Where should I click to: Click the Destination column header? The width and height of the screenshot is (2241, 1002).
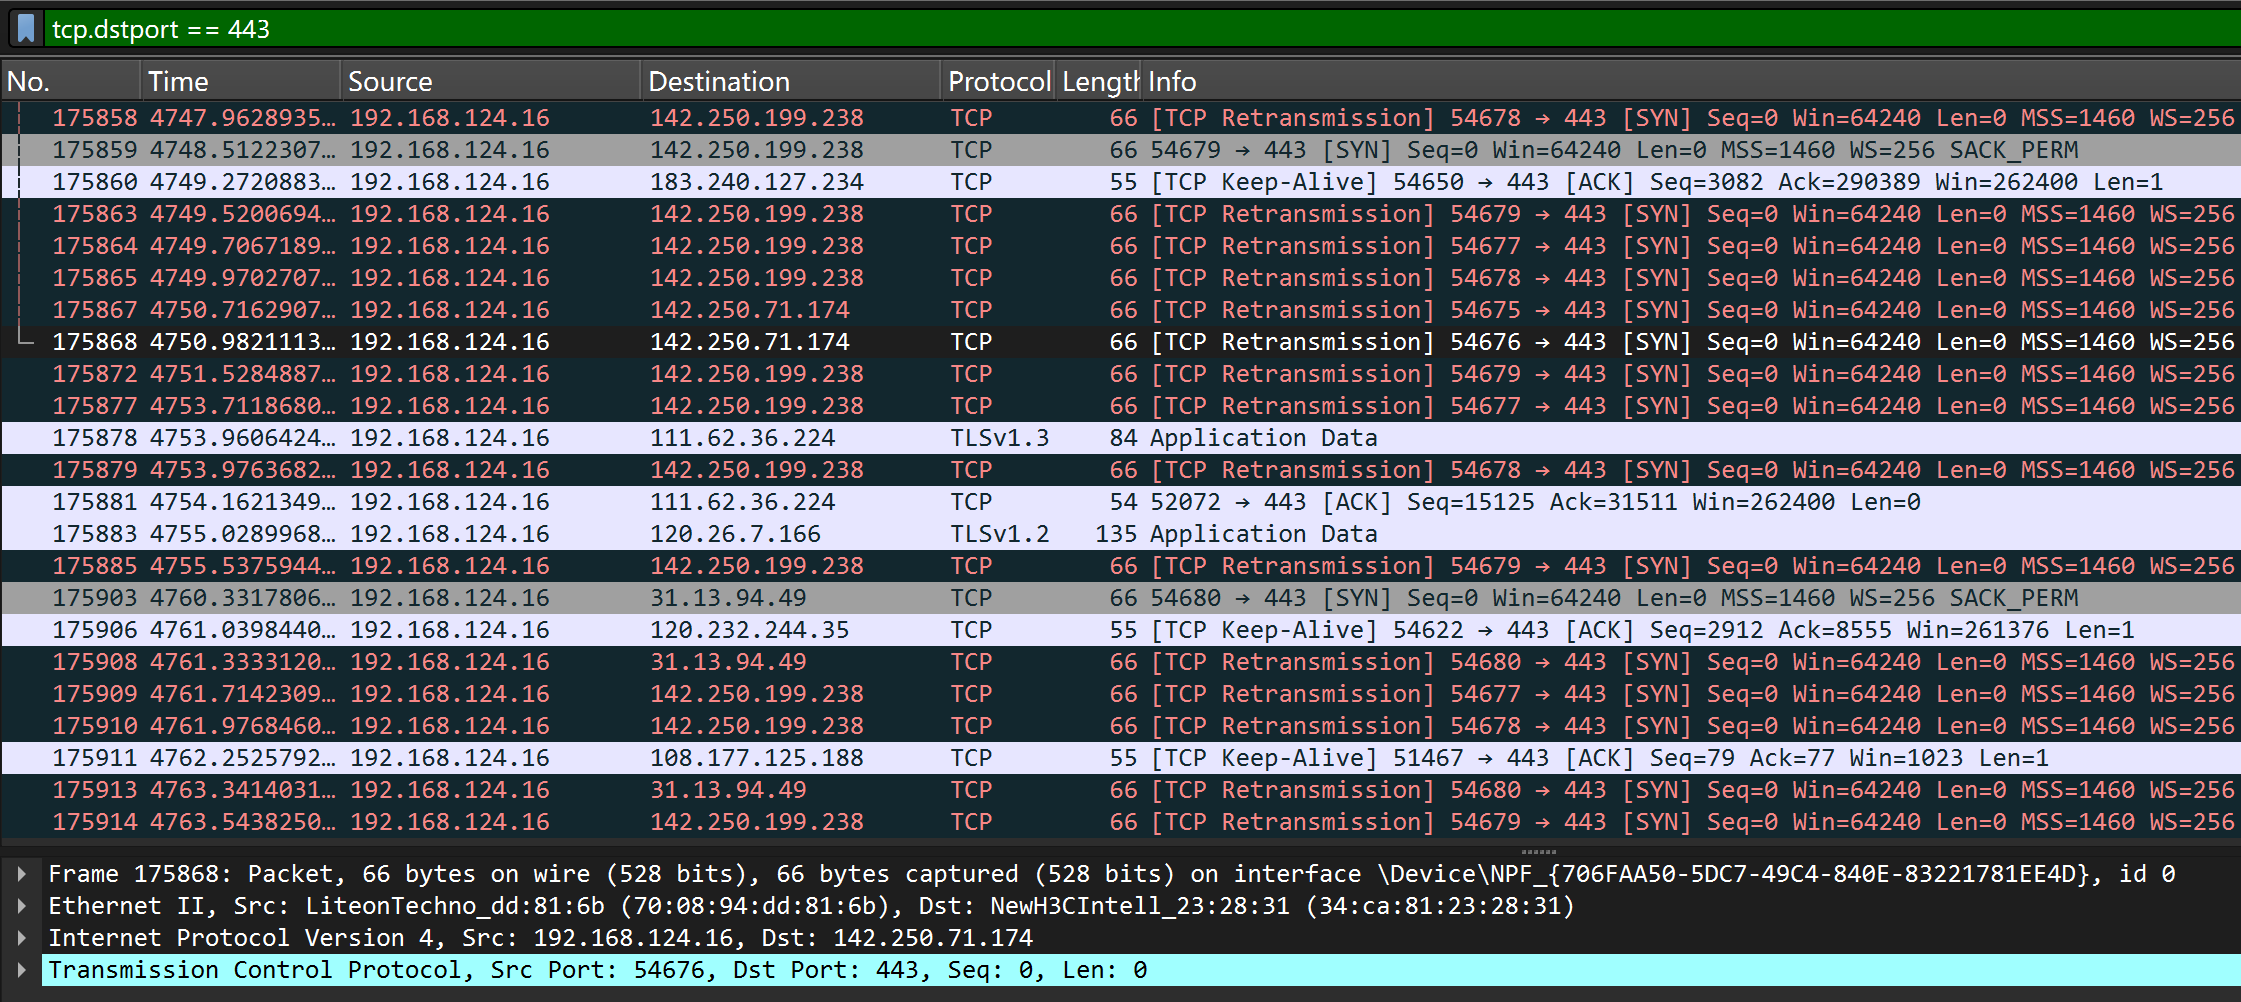click(790, 82)
